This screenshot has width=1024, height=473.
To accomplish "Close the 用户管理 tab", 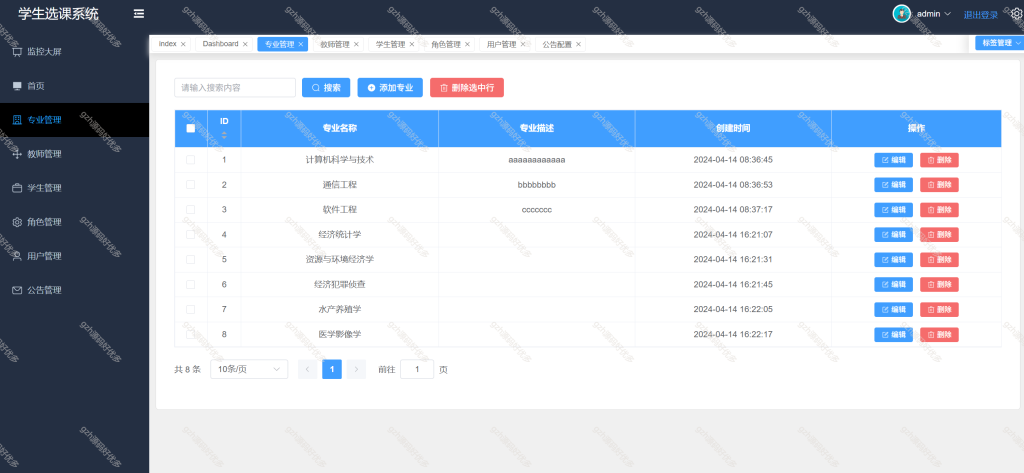I will (x=522, y=44).
